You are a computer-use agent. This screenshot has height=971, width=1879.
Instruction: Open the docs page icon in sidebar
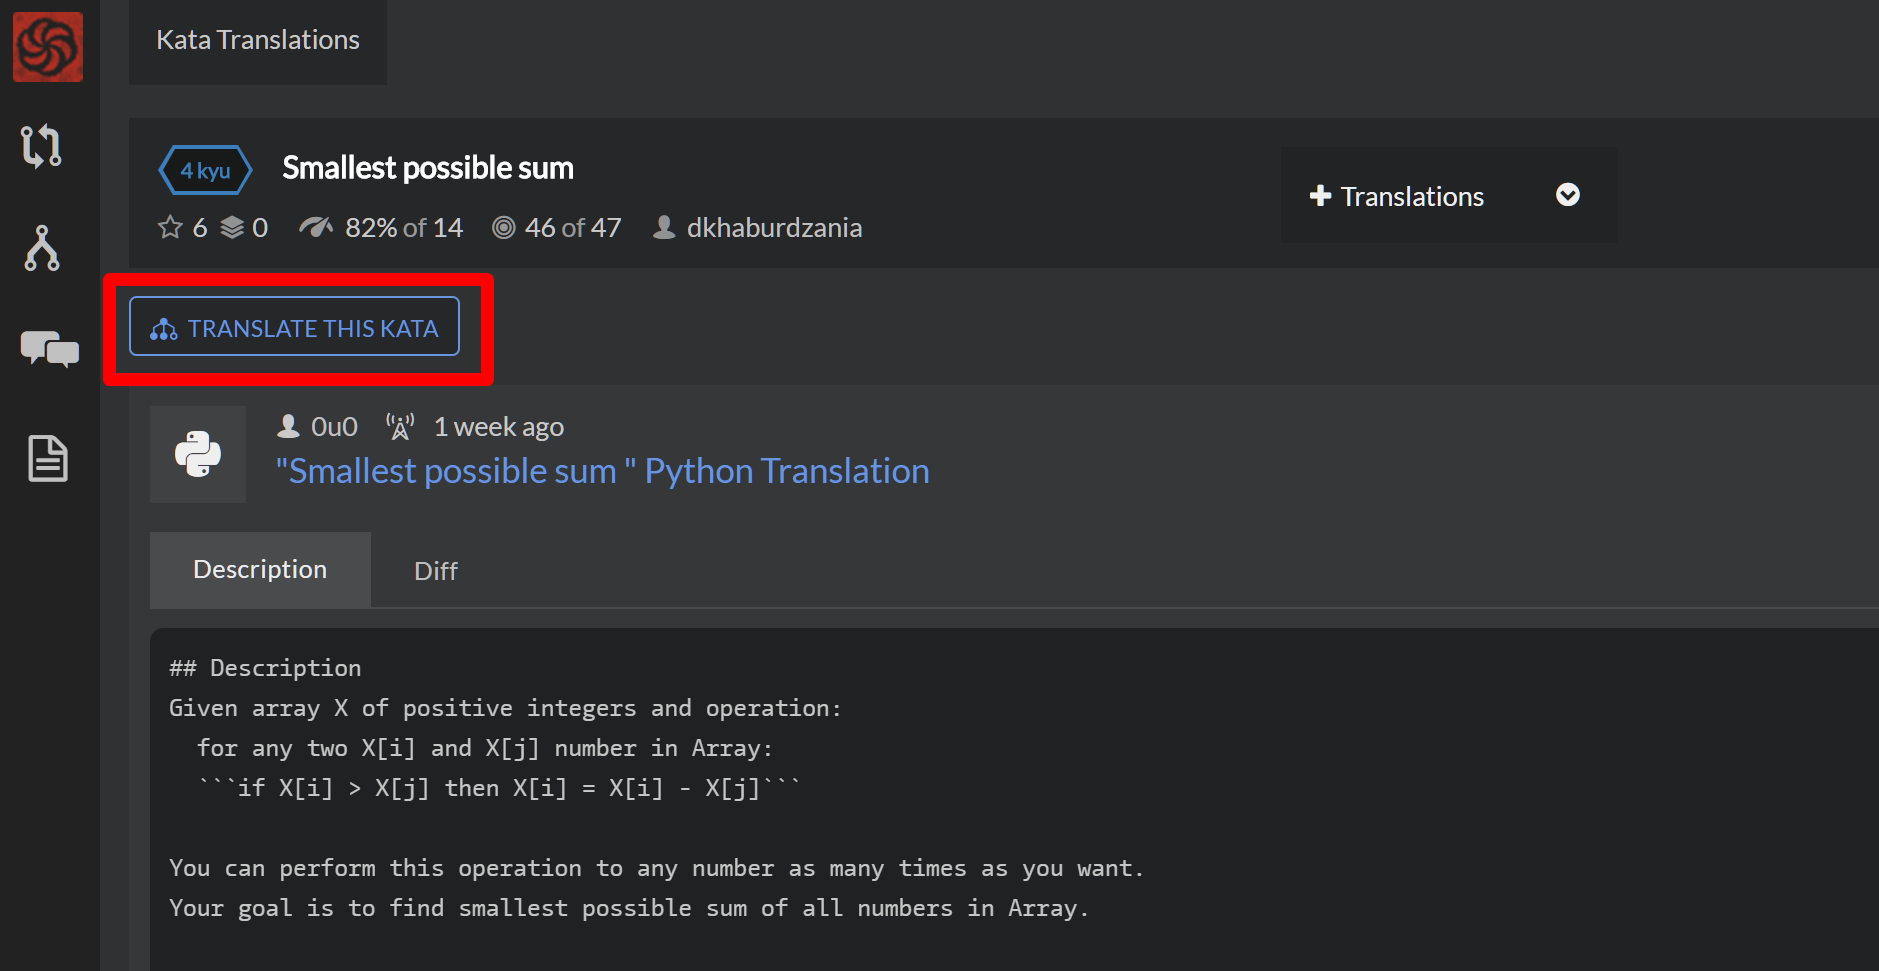[x=47, y=459]
